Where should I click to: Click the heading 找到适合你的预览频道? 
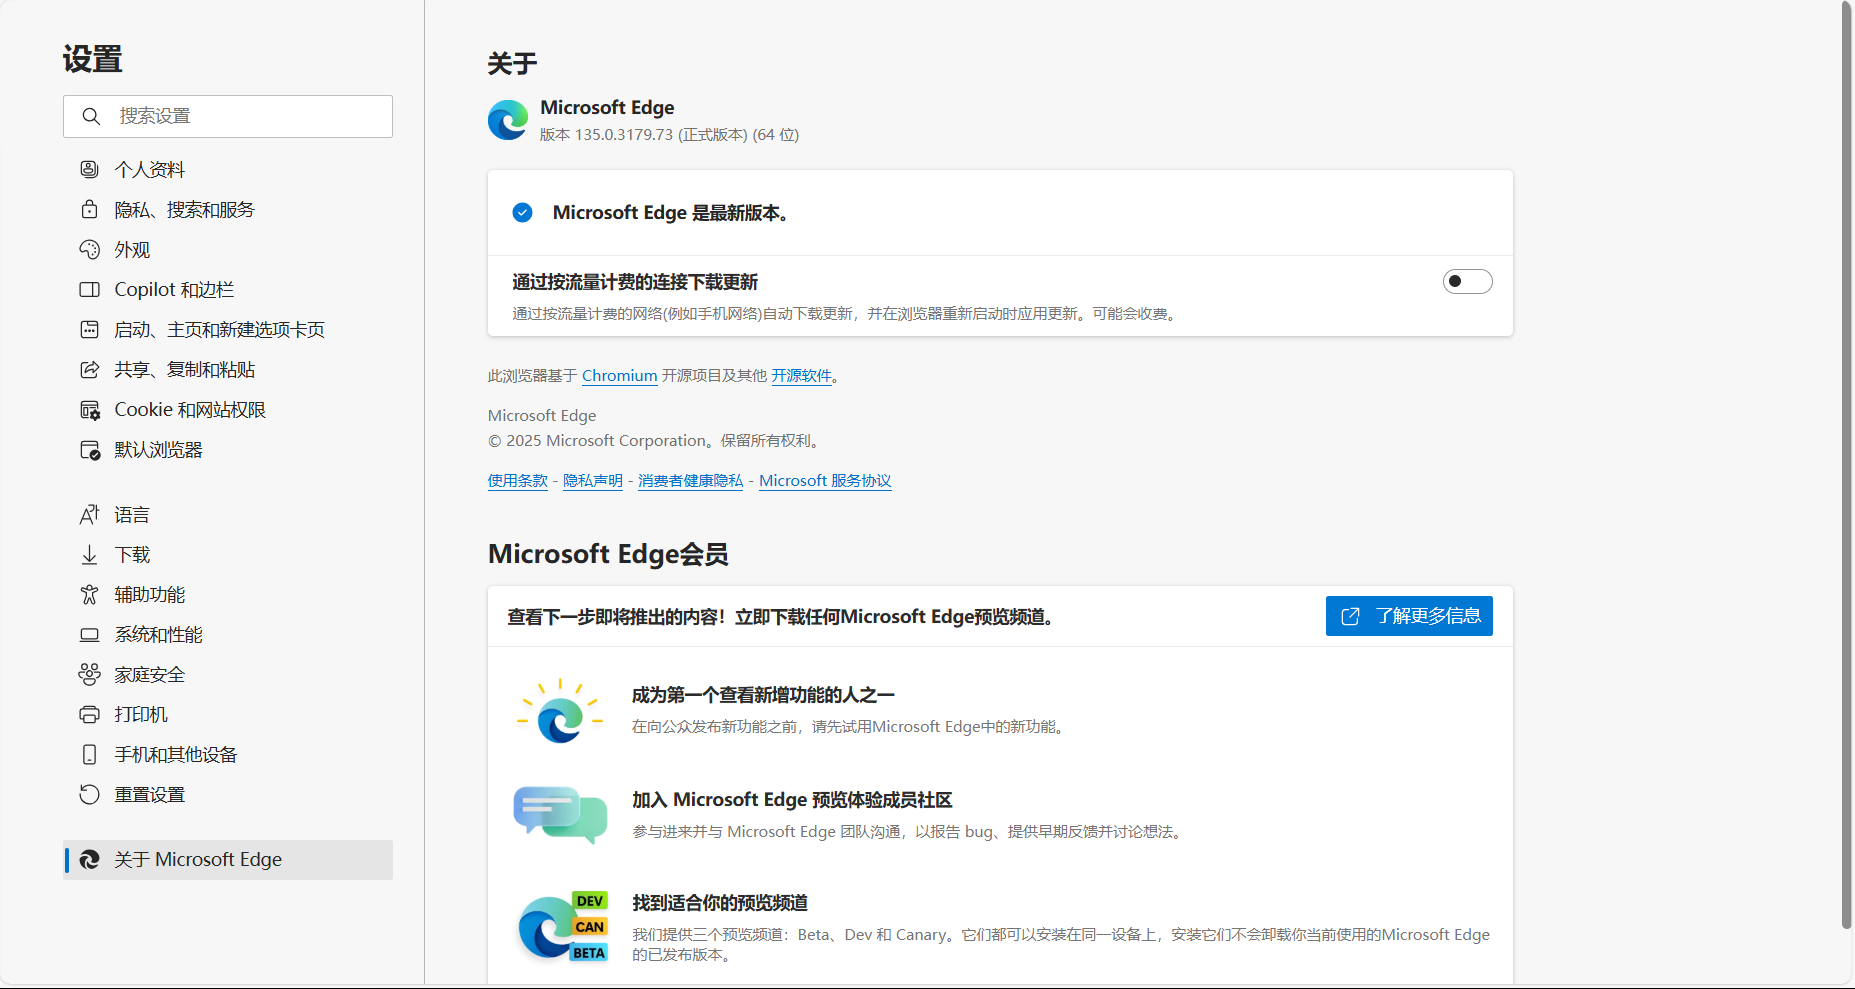pos(720,903)
